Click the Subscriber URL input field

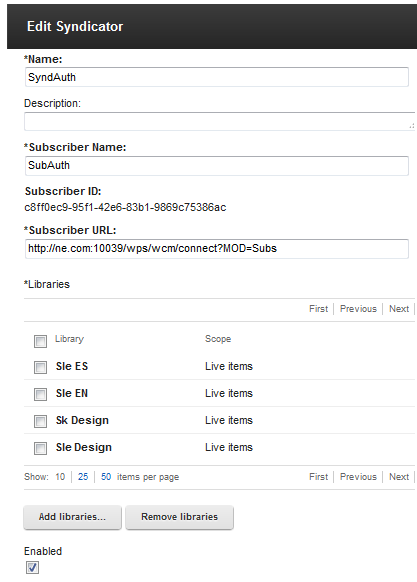coord(217,249)
